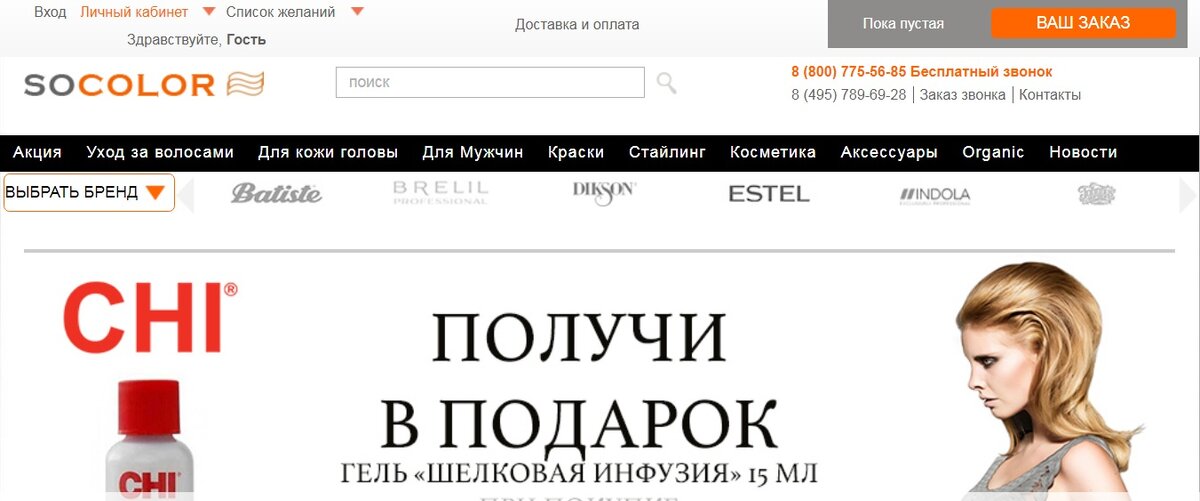The image size is (1200, 501).
Task: Open the Акция menu item
Action: (37, 152)
